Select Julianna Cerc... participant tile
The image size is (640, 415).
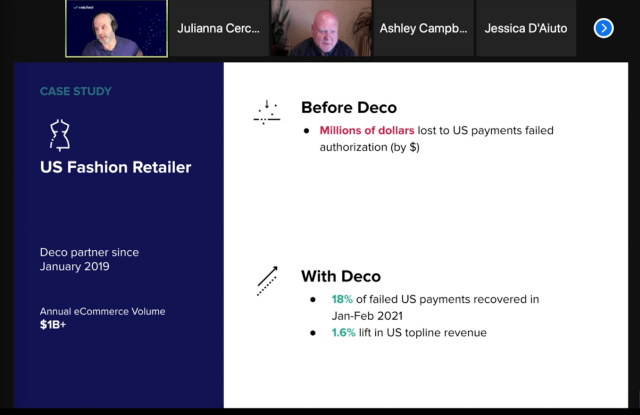click(218, 28)
